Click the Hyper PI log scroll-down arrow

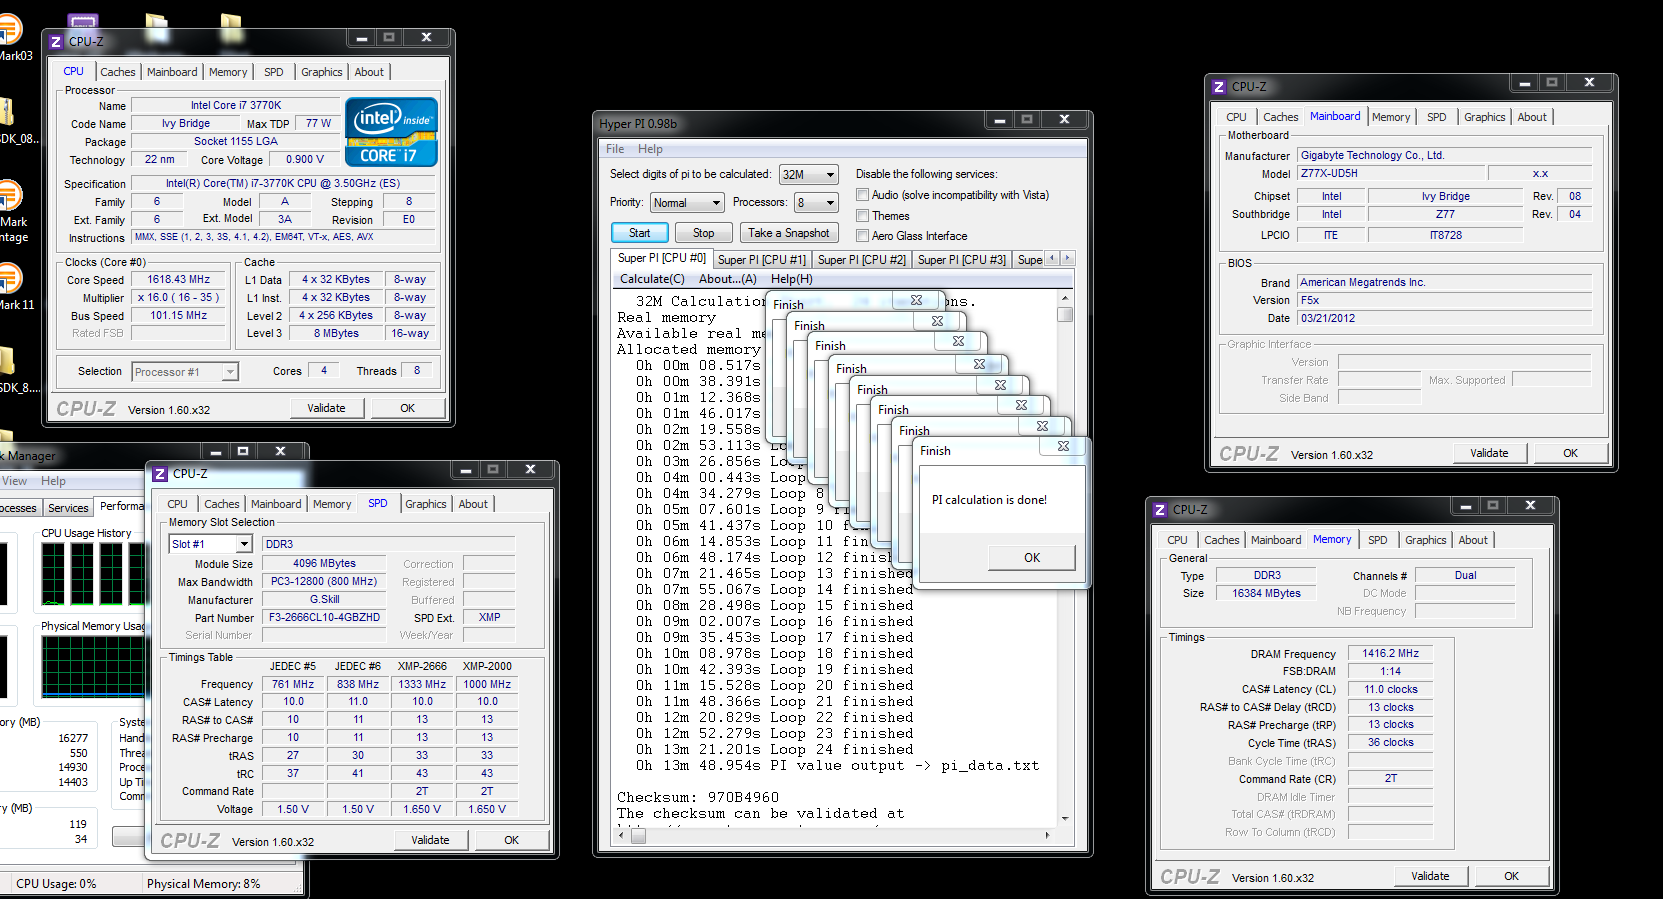pyautogui.click(x=1065, y=818)
